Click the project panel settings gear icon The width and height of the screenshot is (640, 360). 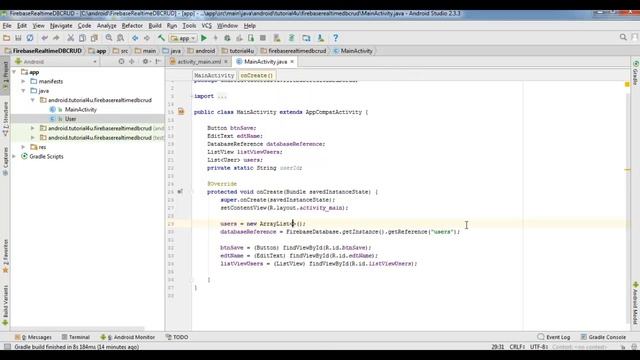click(x=145, y=62)
